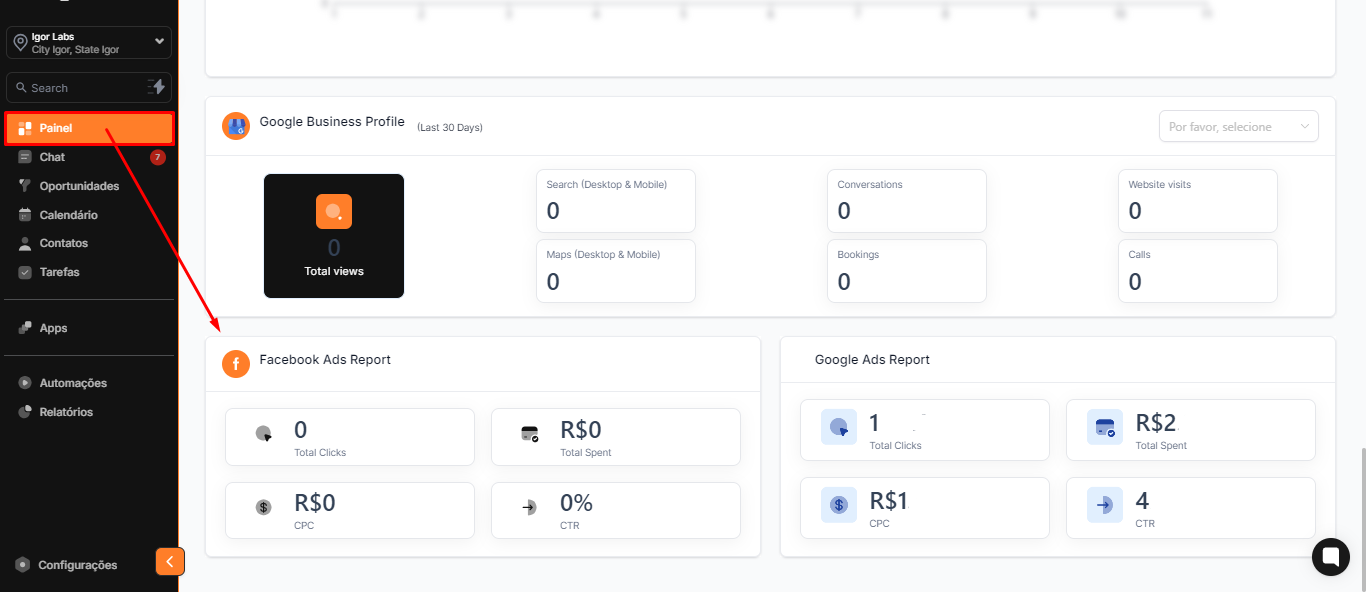Open the Automações section
This screenshot has height=592, width=1366.
72,383
